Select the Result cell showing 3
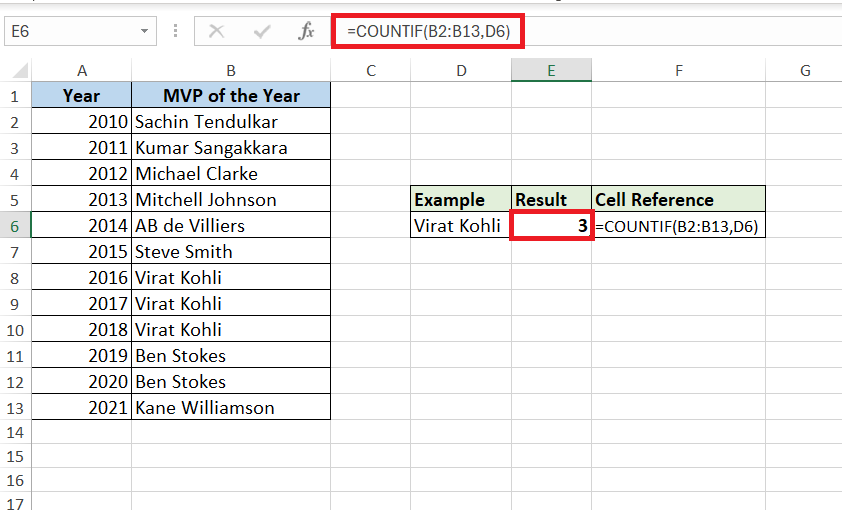Viewport: 842px width, 510px height. 551,225
